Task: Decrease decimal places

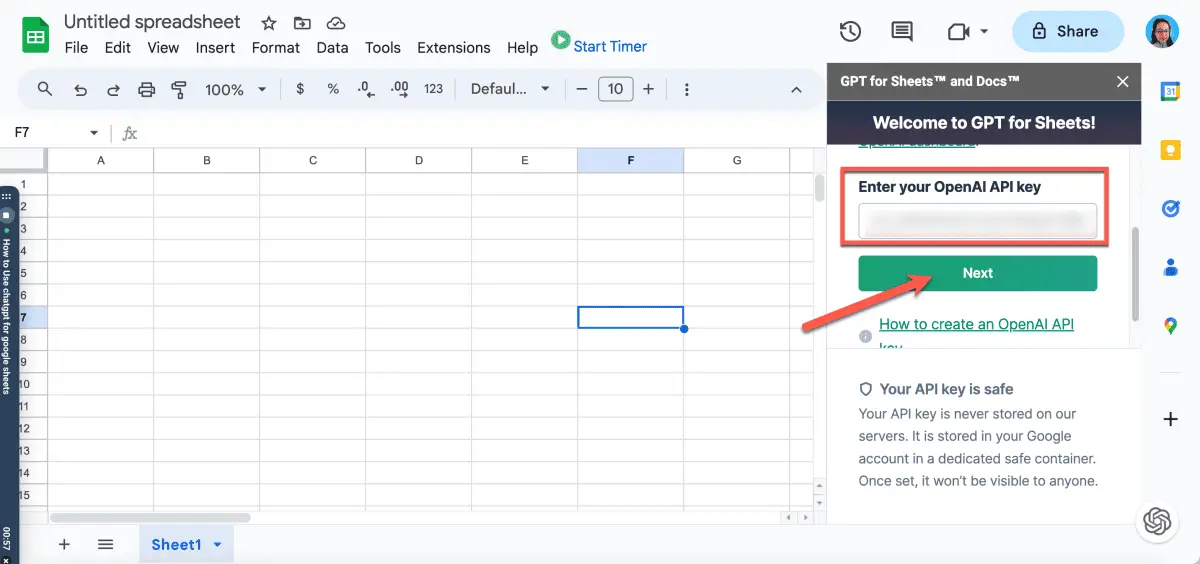Action: point(366,89)
